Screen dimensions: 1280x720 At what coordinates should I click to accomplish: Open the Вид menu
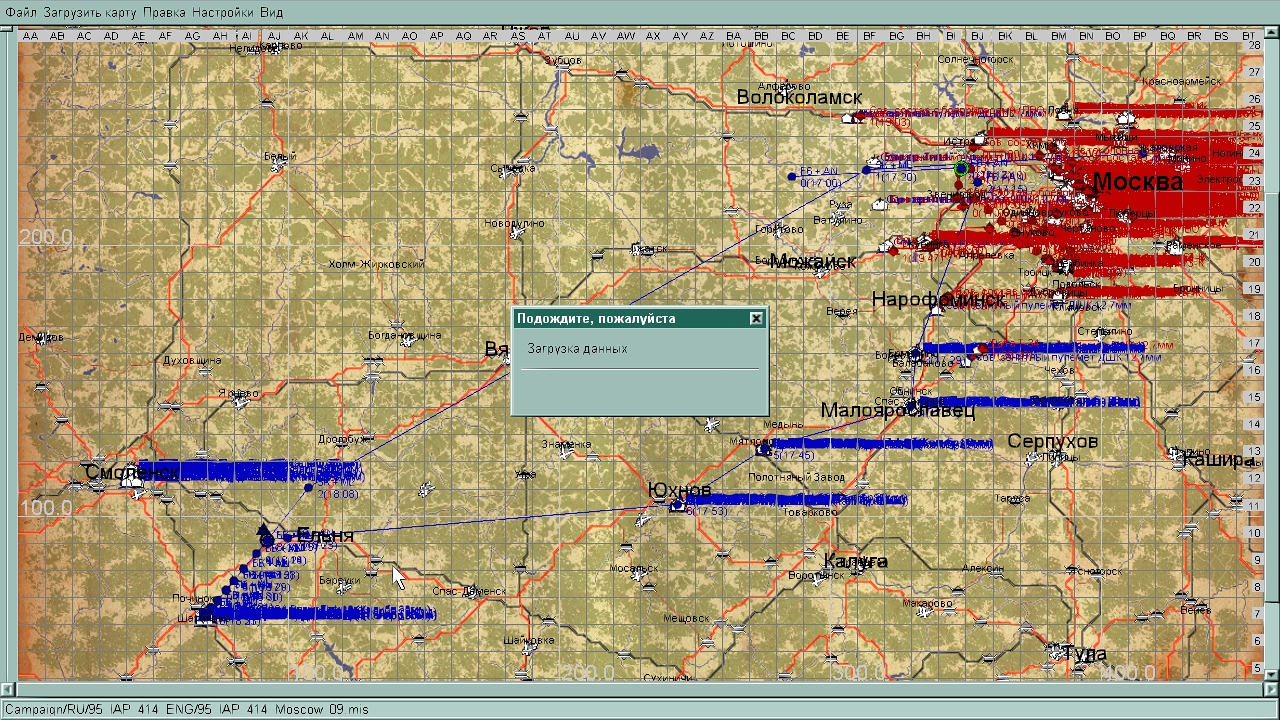click(271, 12)
